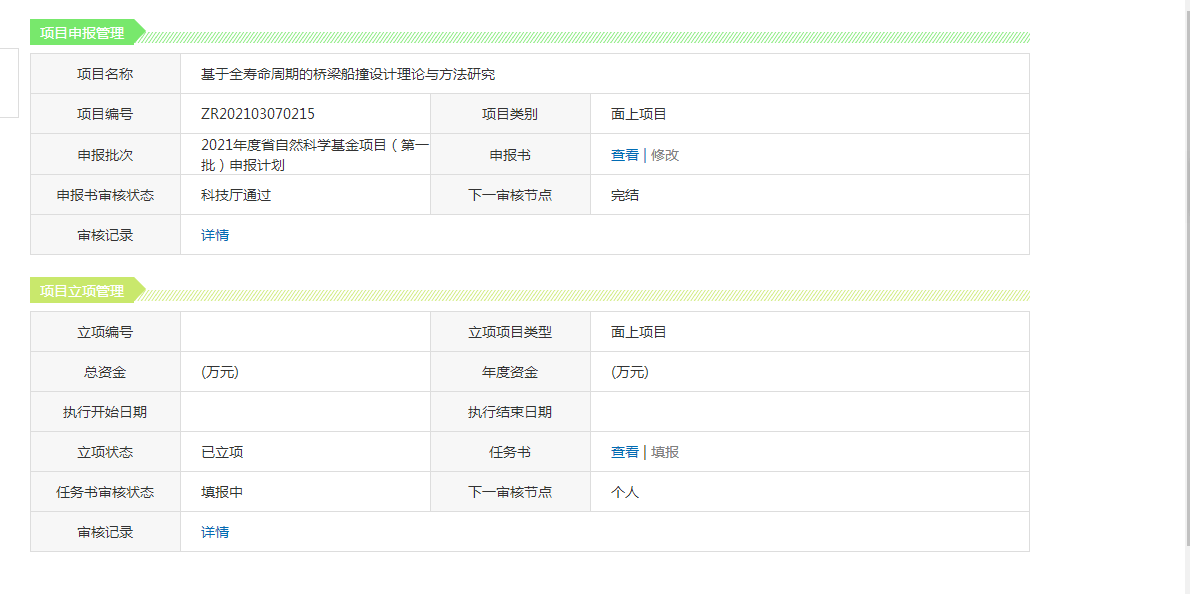The width and height of the screenshot is (1190, 594).
Task: Click the 申报批次 value 2021年度省自然科学基金项目
Action: click(315, 155)
